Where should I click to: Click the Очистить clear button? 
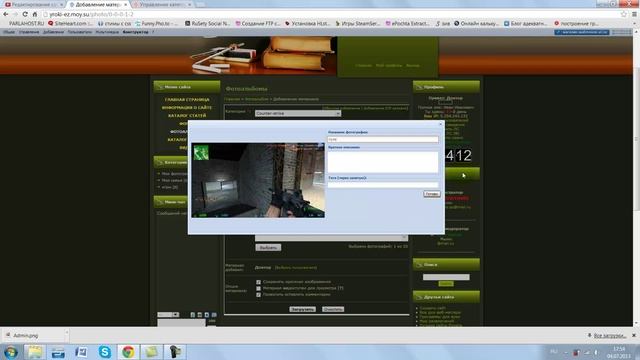click(333, 309)
